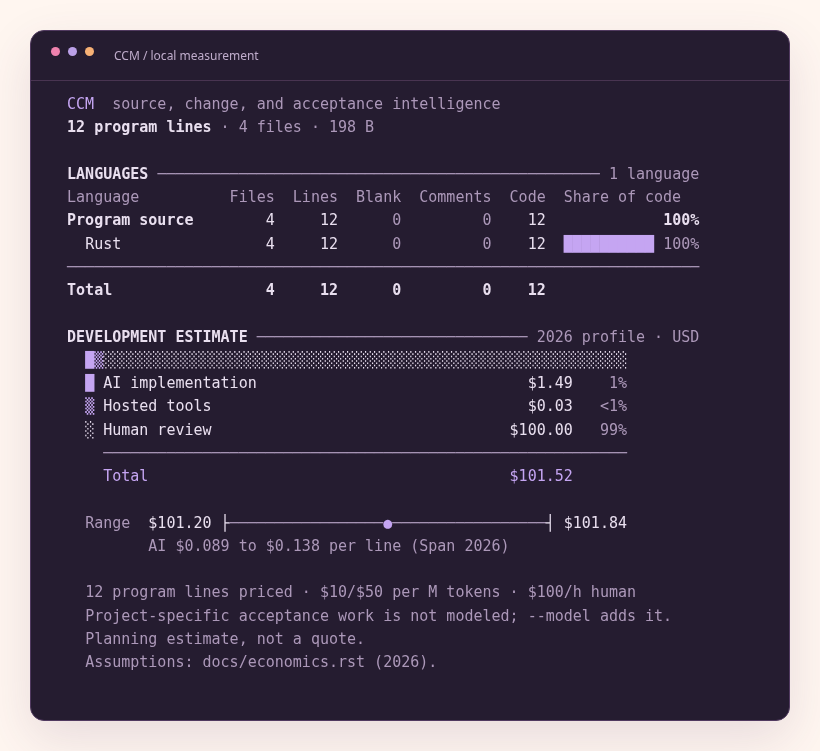Click the 'Total' label in languages table

pos(89,290)
